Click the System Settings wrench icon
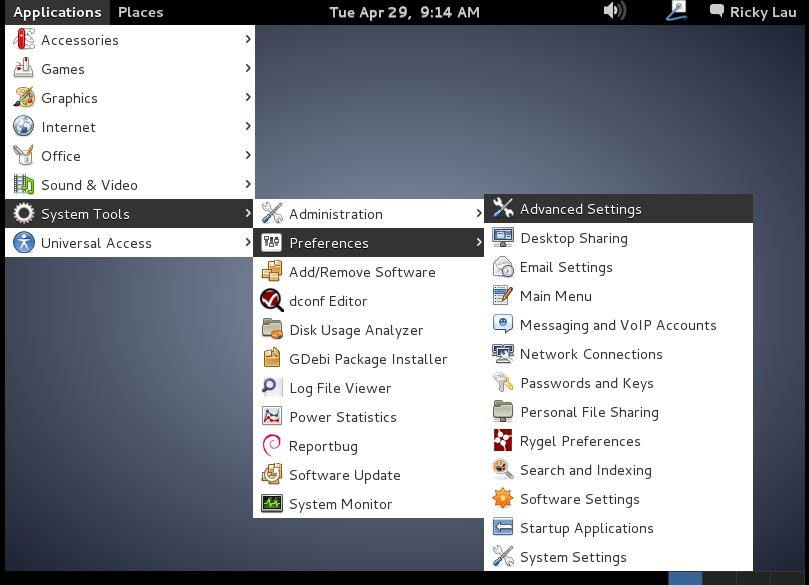The height and width of the screenshot is (585, 809). (503, 557)
